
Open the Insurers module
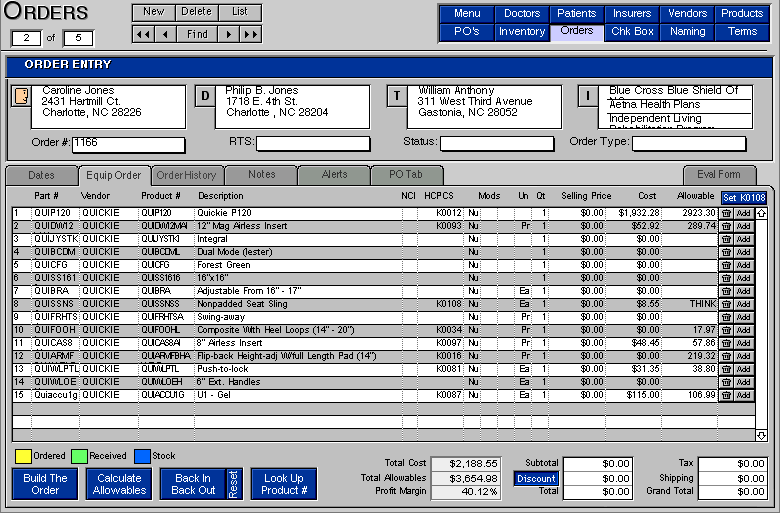tap(632, 13)
